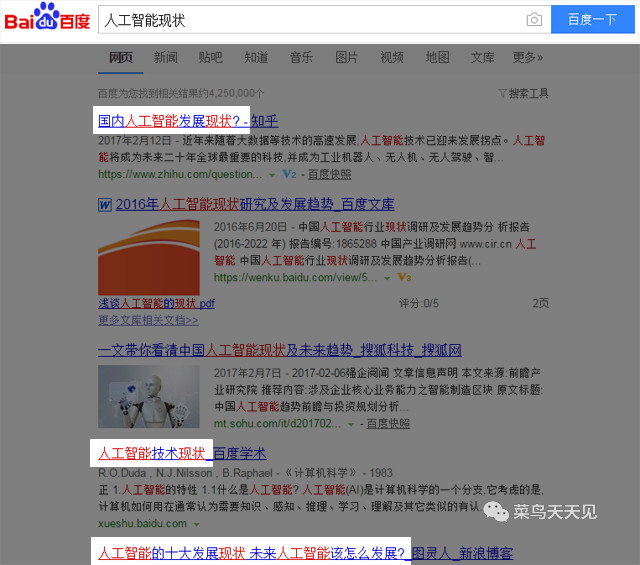Click the search tools filter icon
This screenshot has width=640, height=565.
502,93
